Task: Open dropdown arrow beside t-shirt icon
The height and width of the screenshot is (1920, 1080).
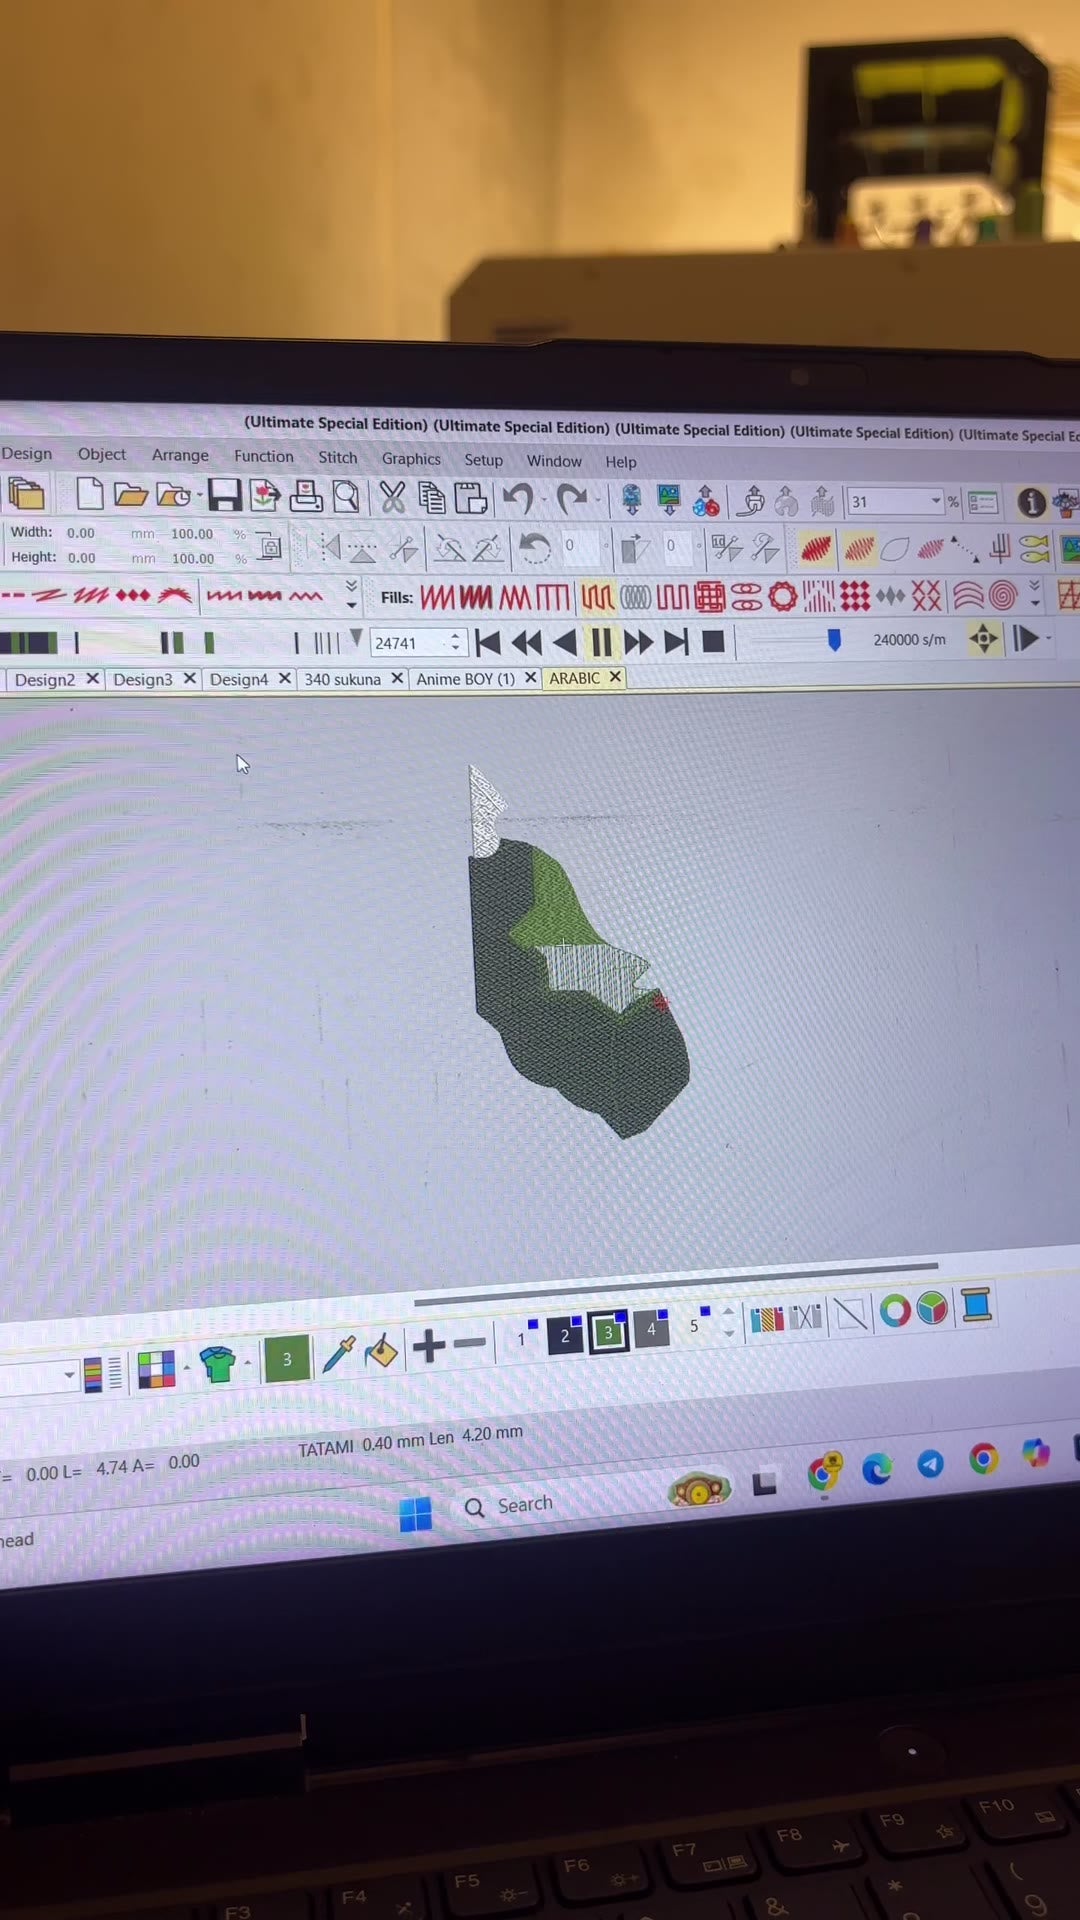Action: 247,1363
